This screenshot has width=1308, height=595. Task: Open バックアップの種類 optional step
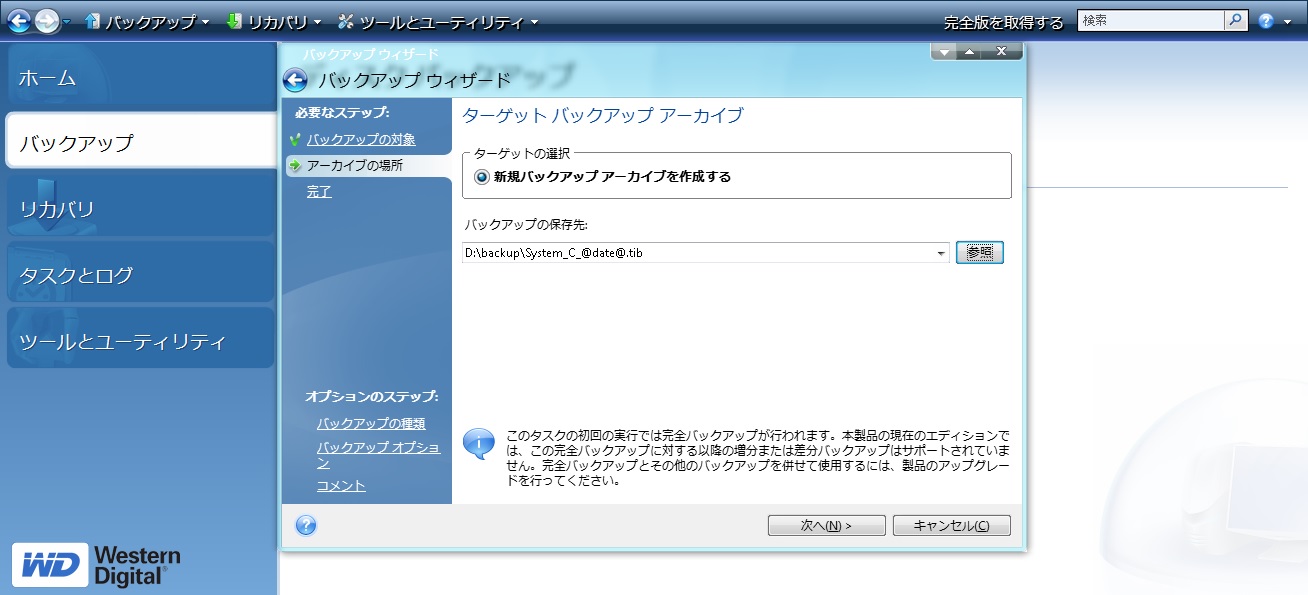click(x=371, y=423)
